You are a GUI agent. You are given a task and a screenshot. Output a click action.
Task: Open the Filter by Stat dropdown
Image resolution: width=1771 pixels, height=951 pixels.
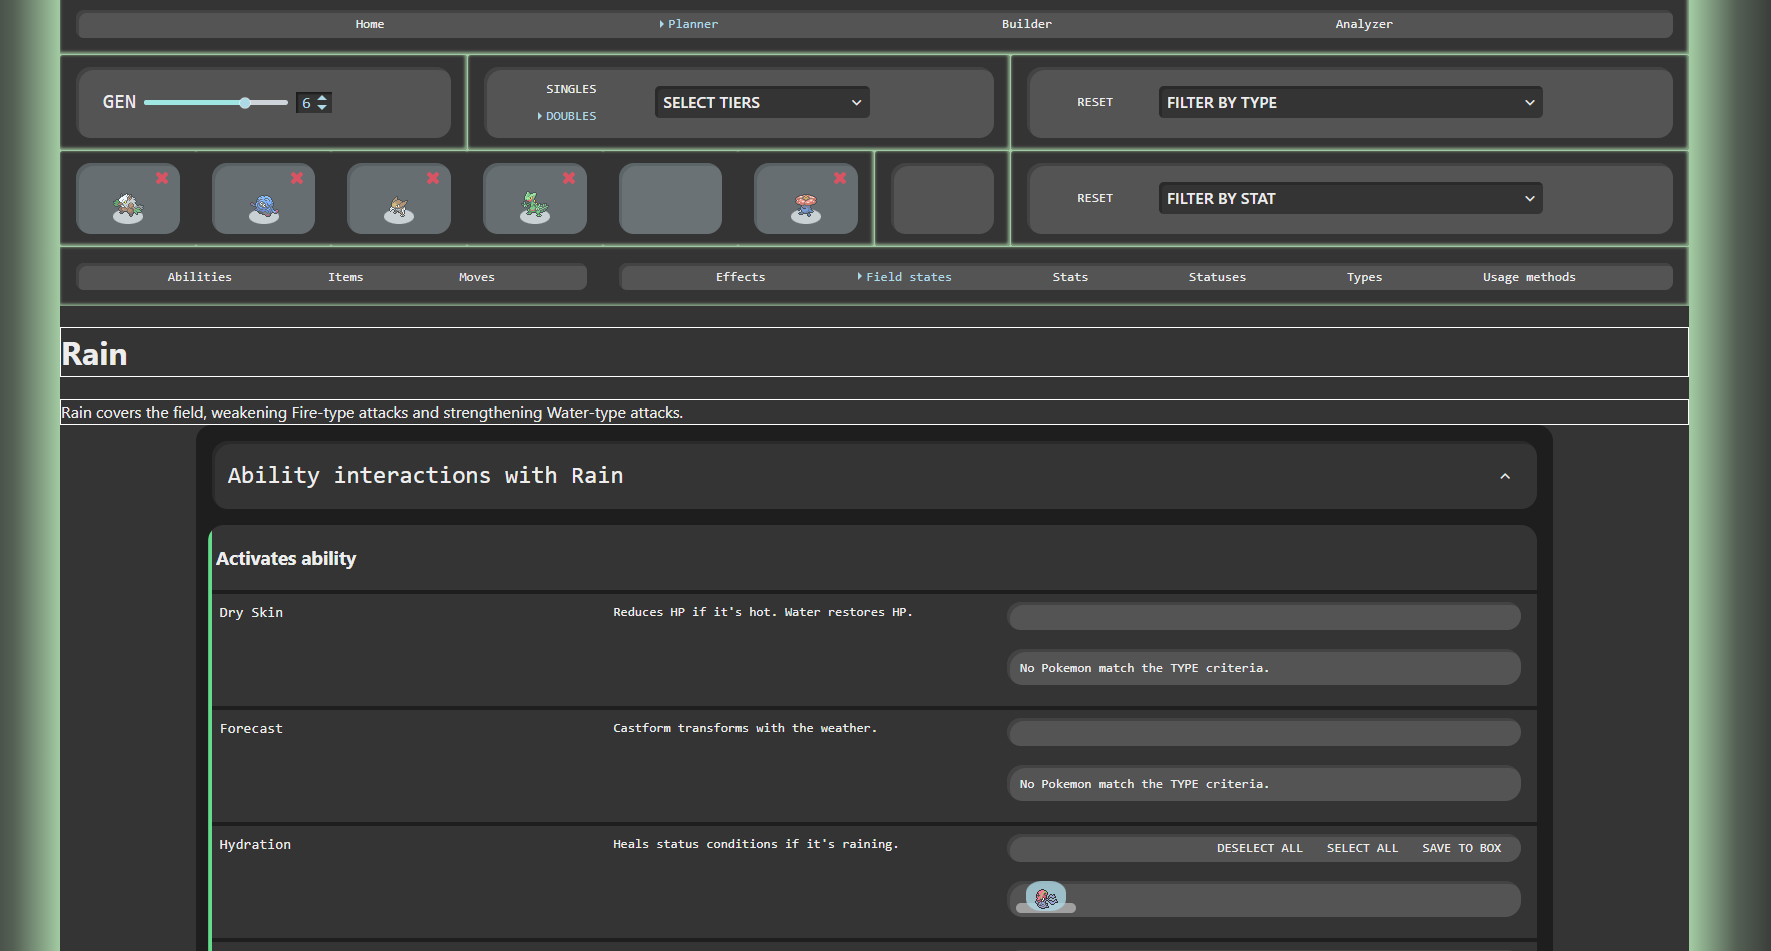pyautogui.click(x=1350, y=198)
